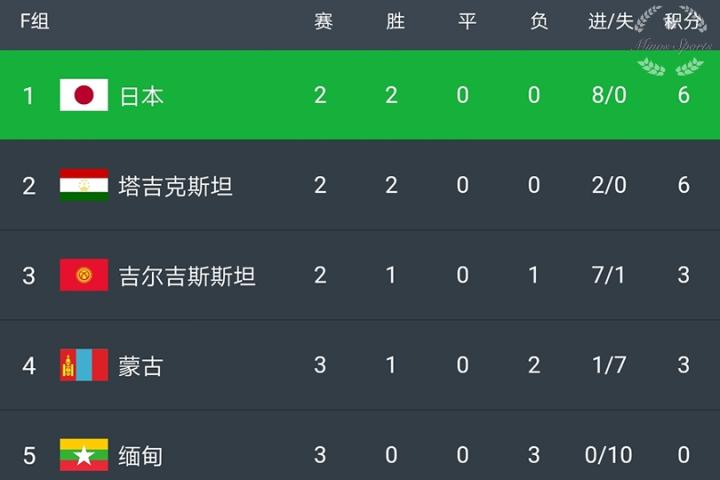
Task: Click Japan's 8/0 goals record
Action: coord(608,95)
